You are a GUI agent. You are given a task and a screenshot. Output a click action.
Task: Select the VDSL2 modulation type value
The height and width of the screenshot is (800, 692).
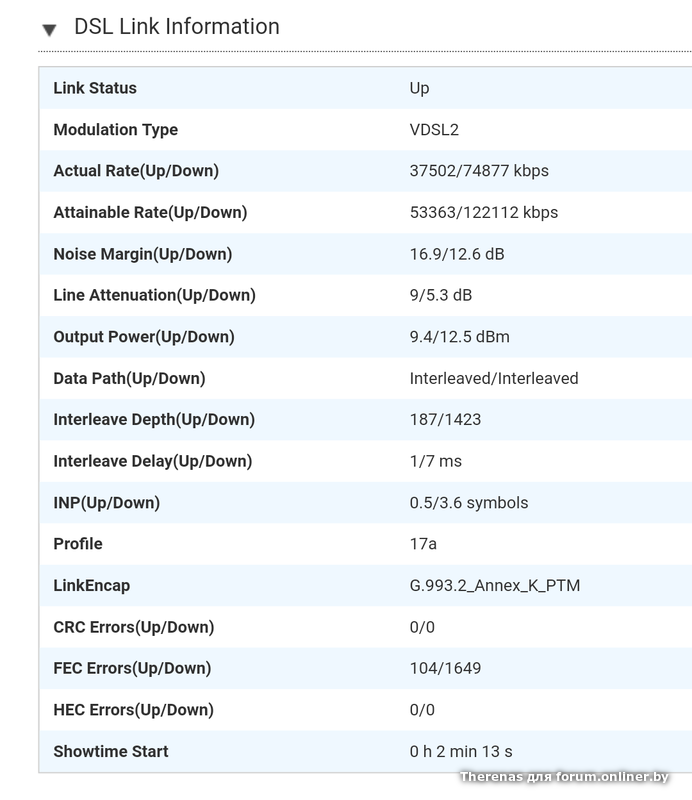[434, 130]
